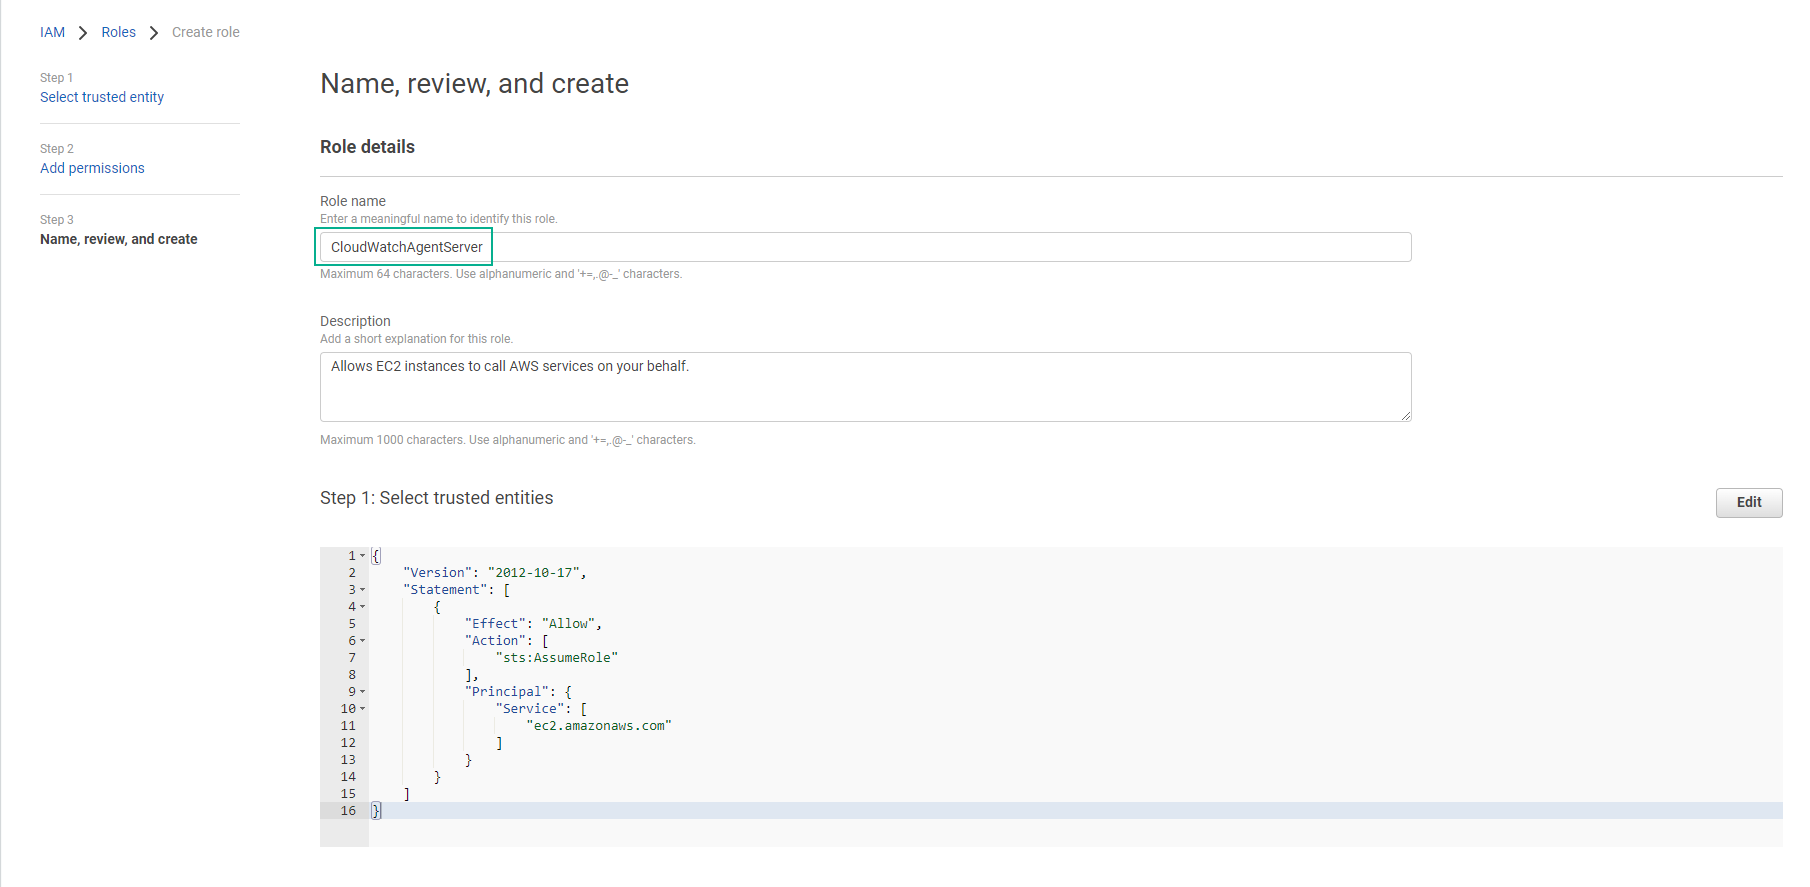Collapse the Action fold arrow on line 6
This screenshot has width=1810, height=887.
pyautogui.click(x=363, y=641)
